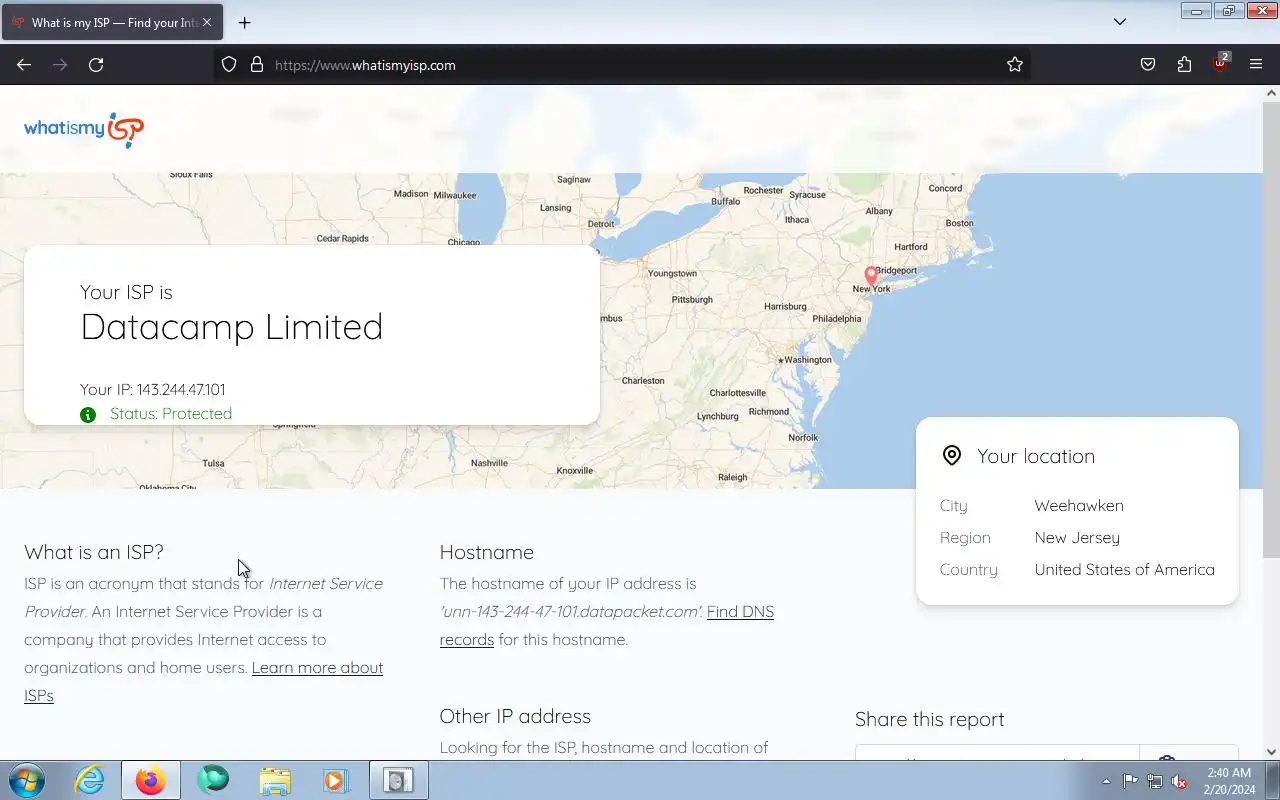The width and height of the screenshot is (1280, 800).
Task: Click the region value New Jersey
Action: pos(1077,538)
